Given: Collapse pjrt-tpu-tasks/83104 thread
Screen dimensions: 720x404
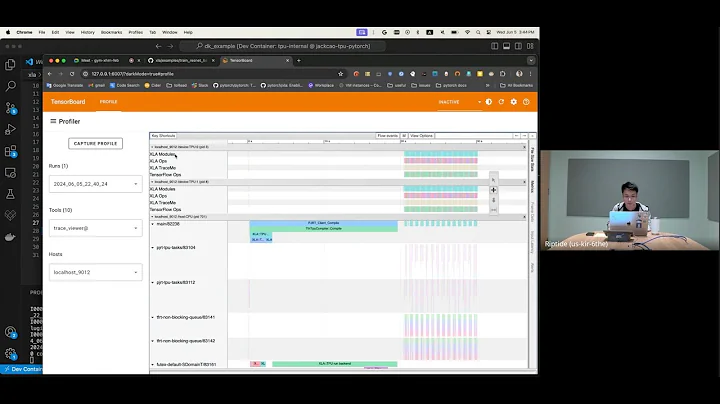Looking at the screenshot, I should pos(153,247).
